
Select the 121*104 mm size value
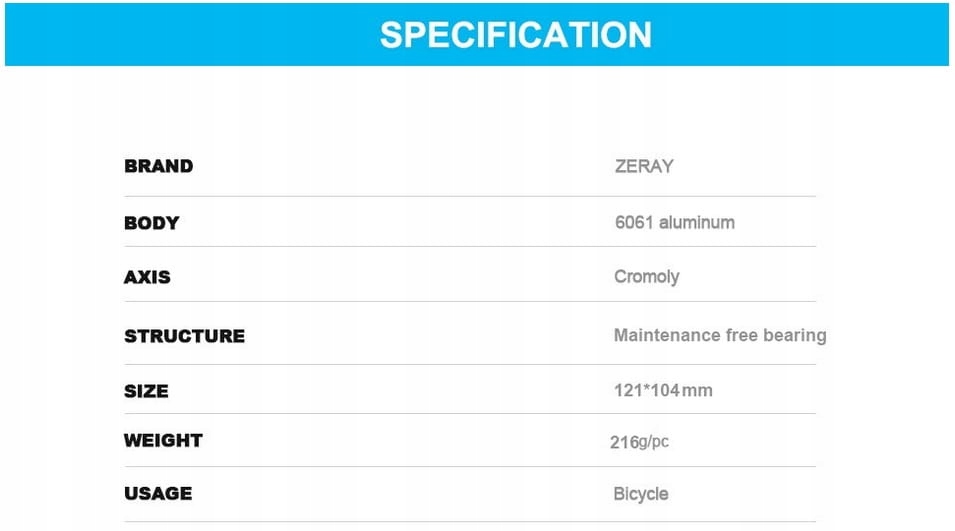tap(662, 391)
